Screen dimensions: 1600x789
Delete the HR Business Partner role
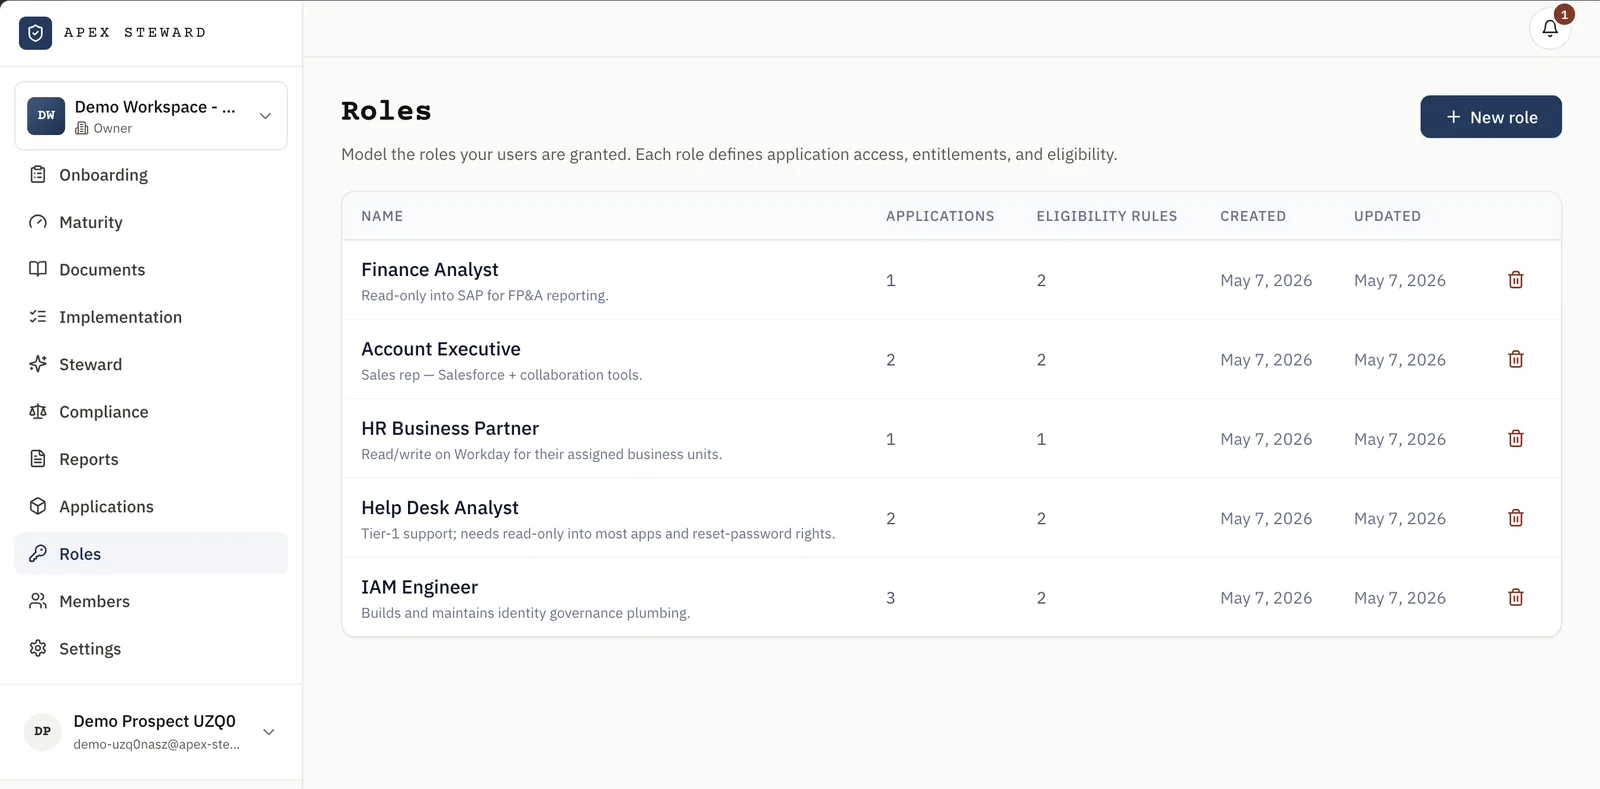(x=1516, y=438)
